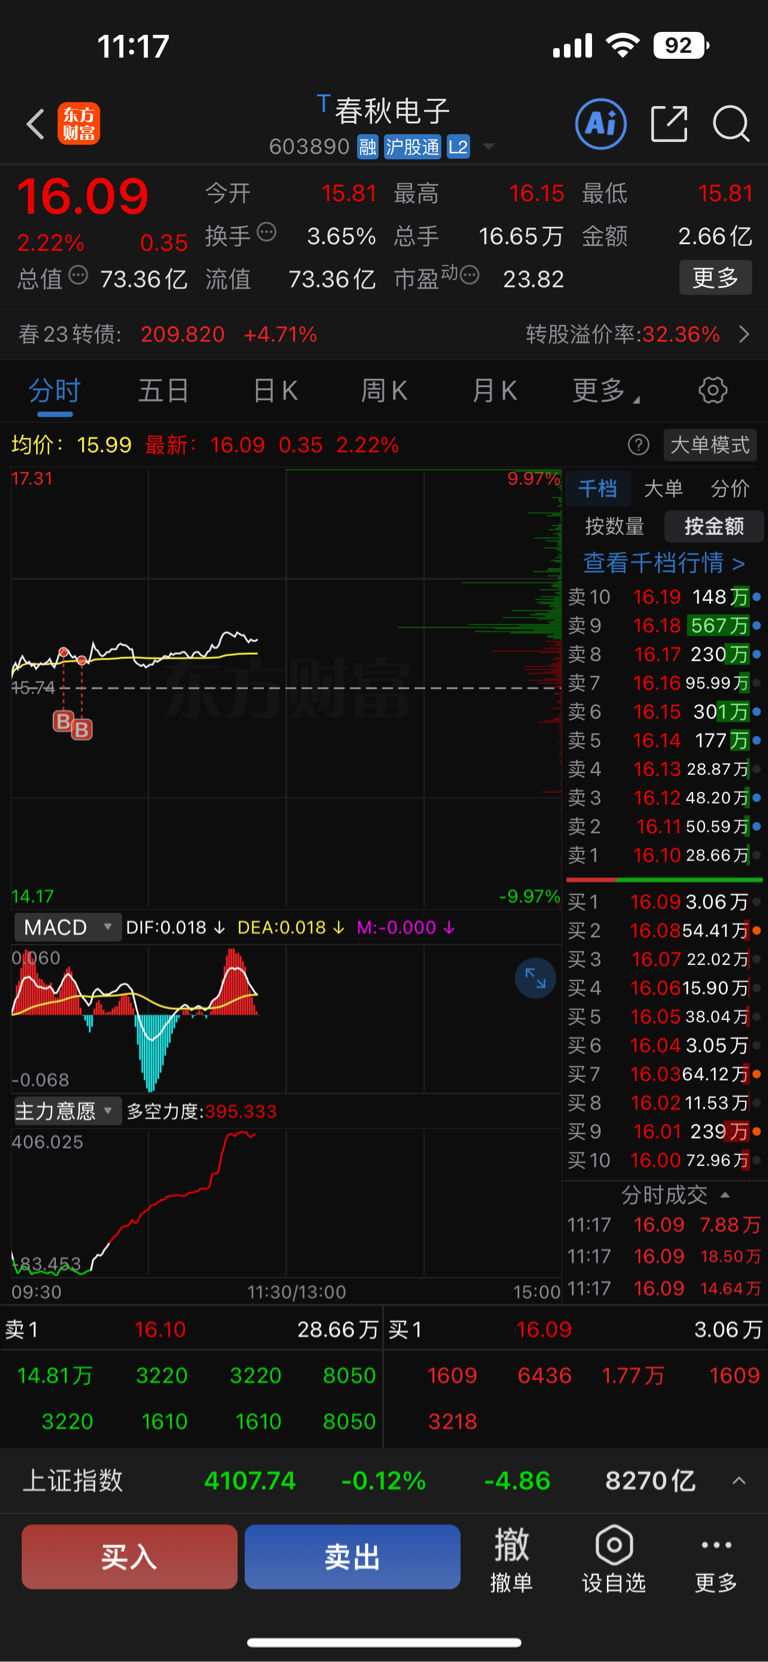The width and height of the screenshot is (768, 1662).
Task: Expand 春23转债 convertible bond row chevron
Action: (744, 334)
